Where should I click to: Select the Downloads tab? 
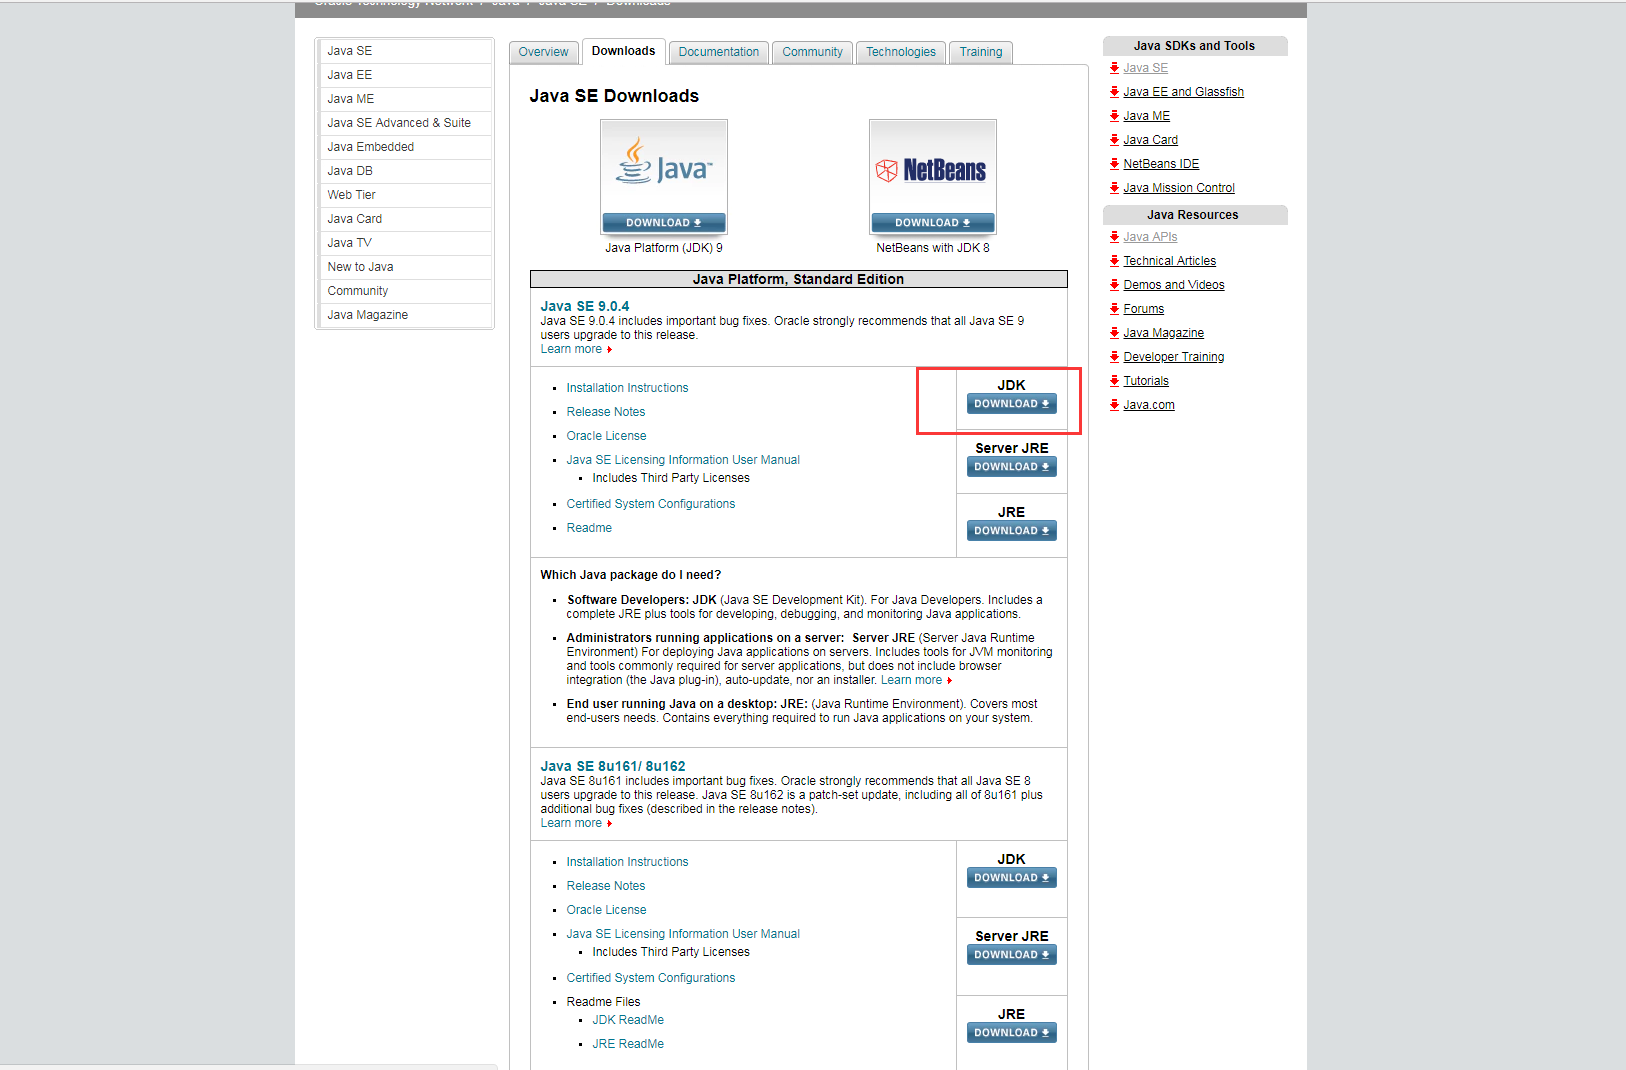623,51
